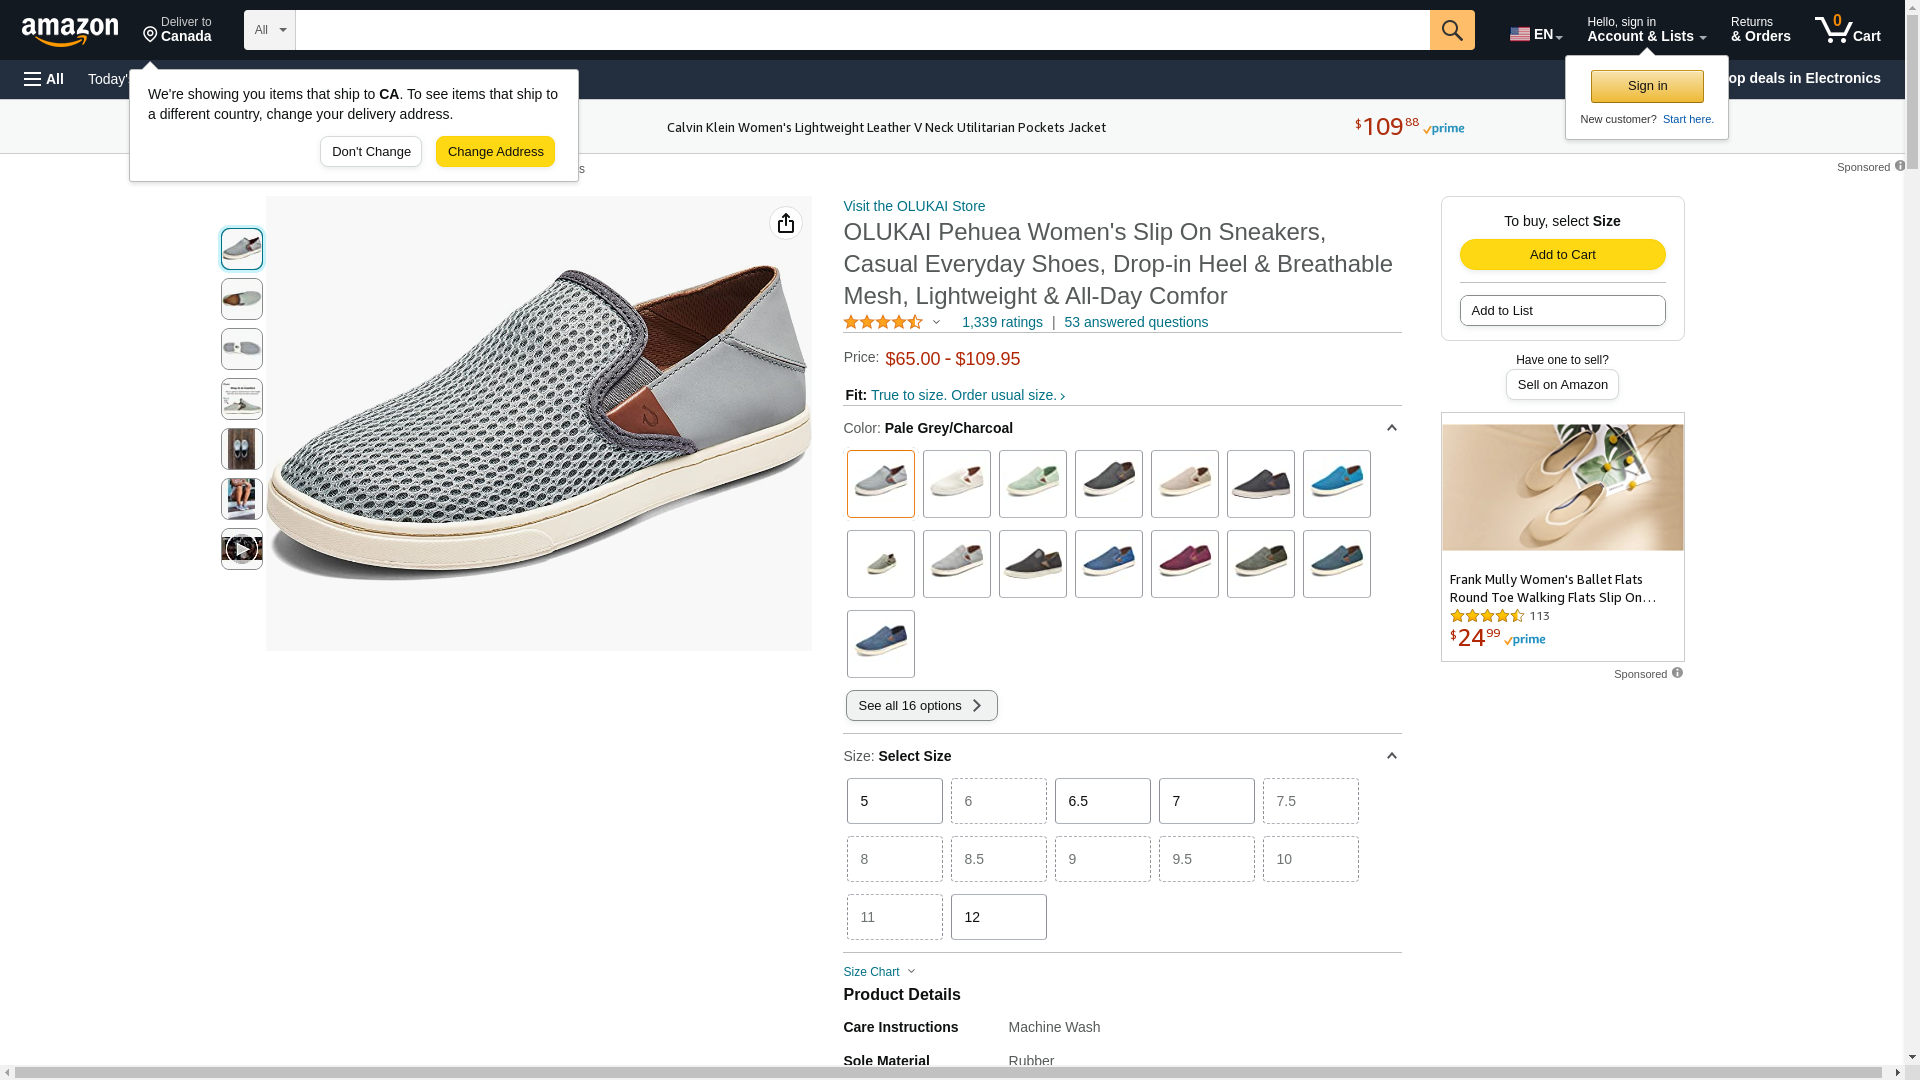The height and width of the screenshot is (1080, 1920).
Task: Visit the OLUKAI Store link
Action: 913,206
